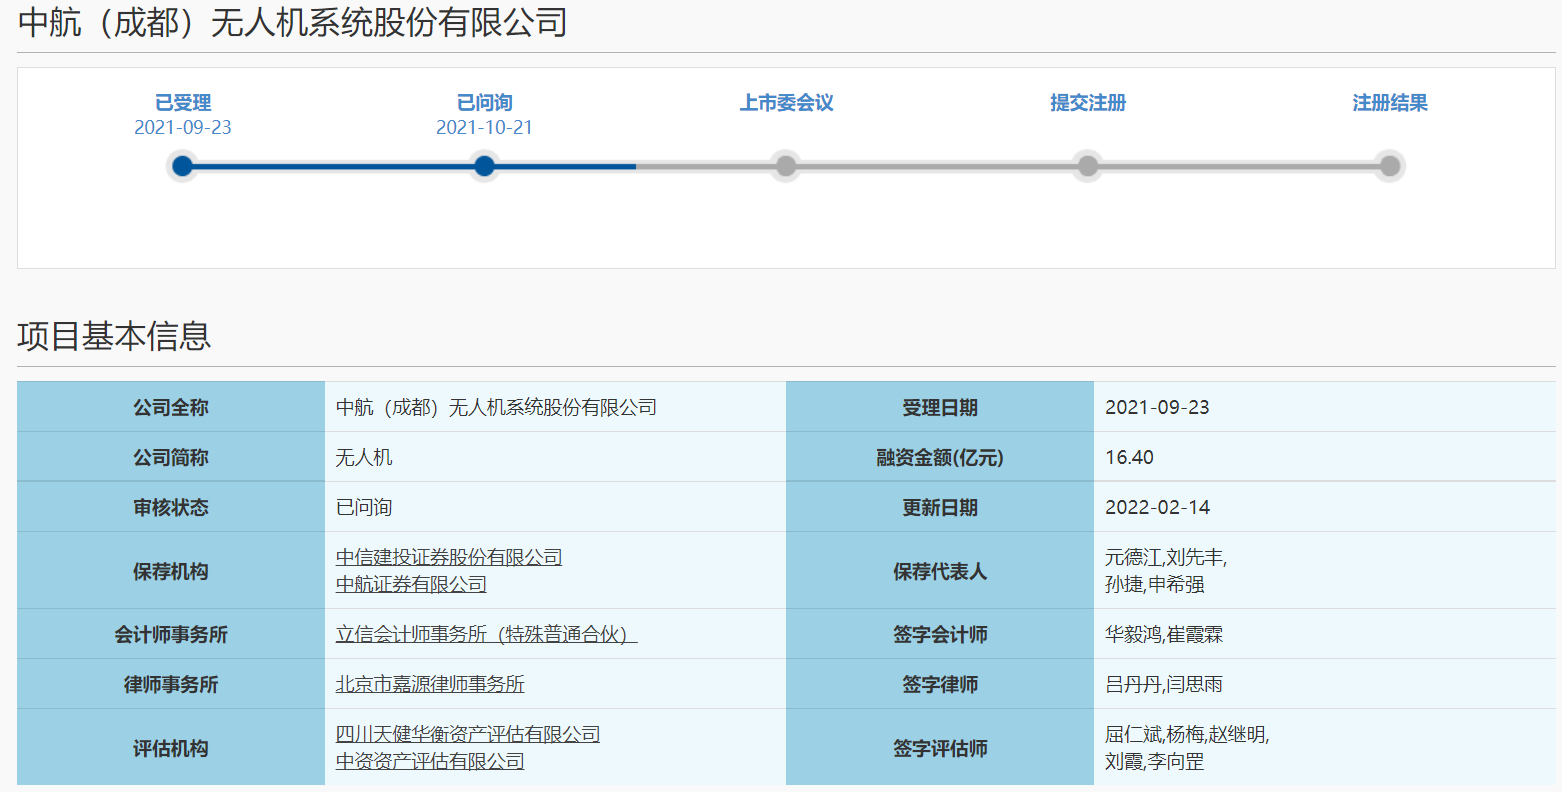Viewport: 1562px width, 792px height.
Task: Select the 已受理 stage label
Action: point(183,103)
